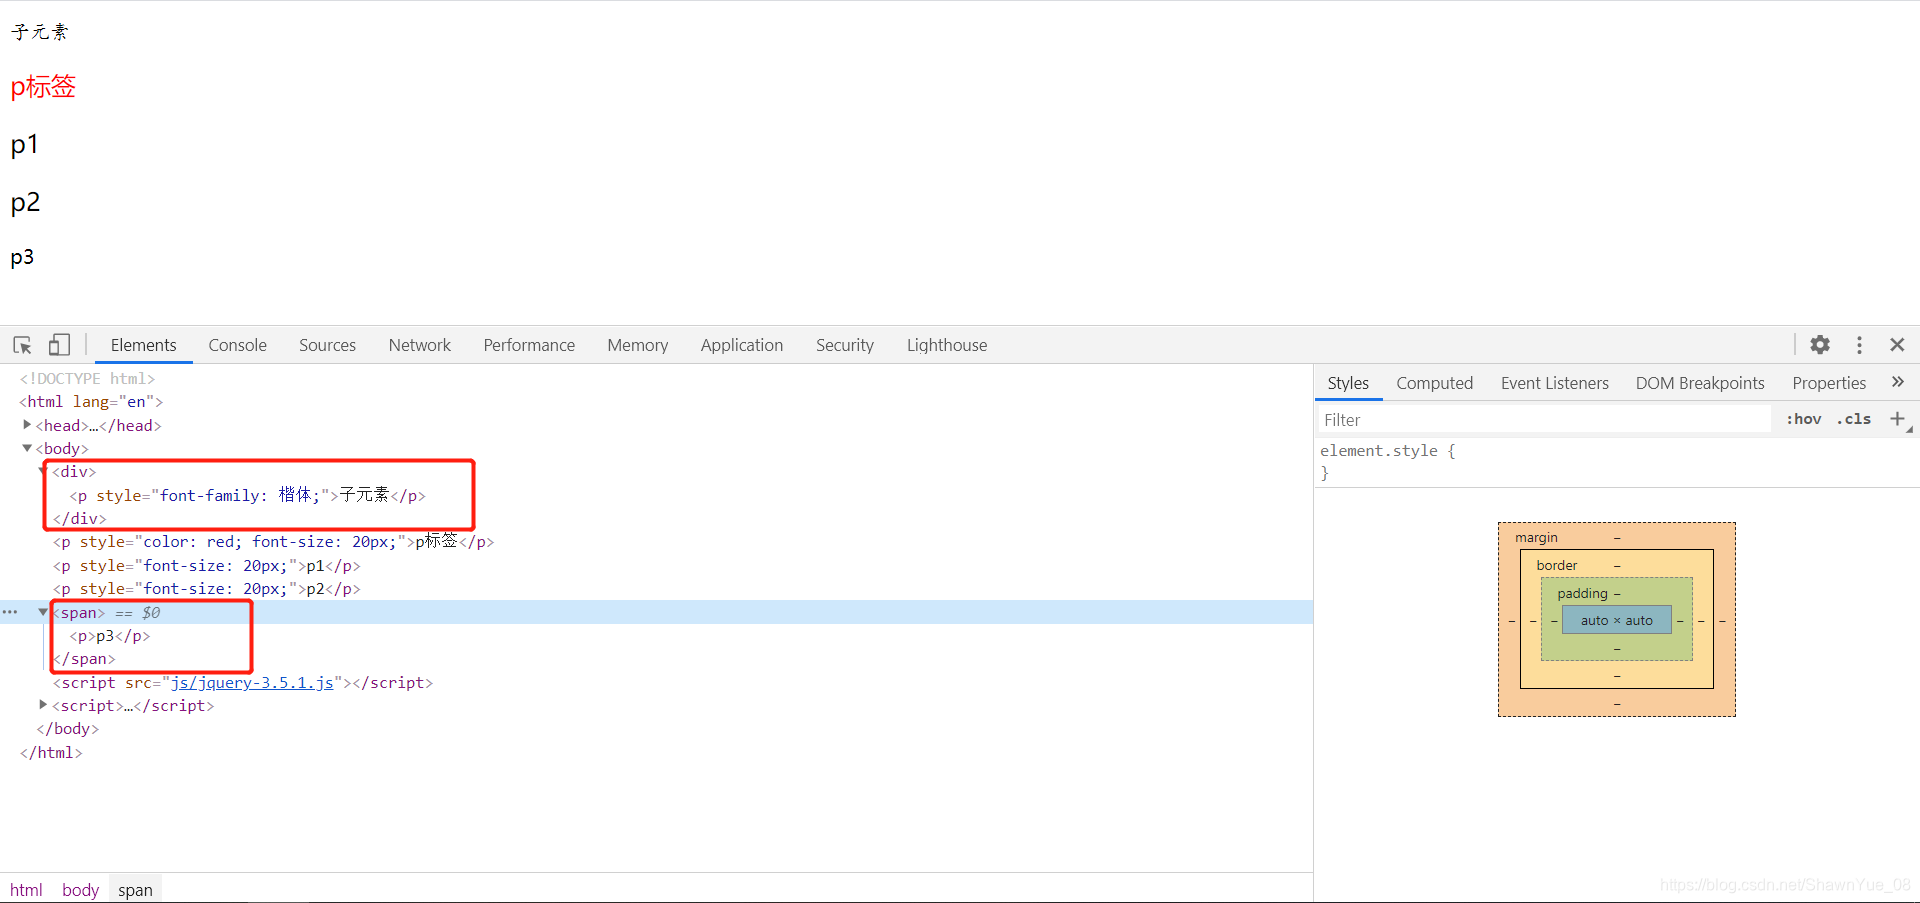Select the Computed sidebar tab

click(x=1435, y=383)
